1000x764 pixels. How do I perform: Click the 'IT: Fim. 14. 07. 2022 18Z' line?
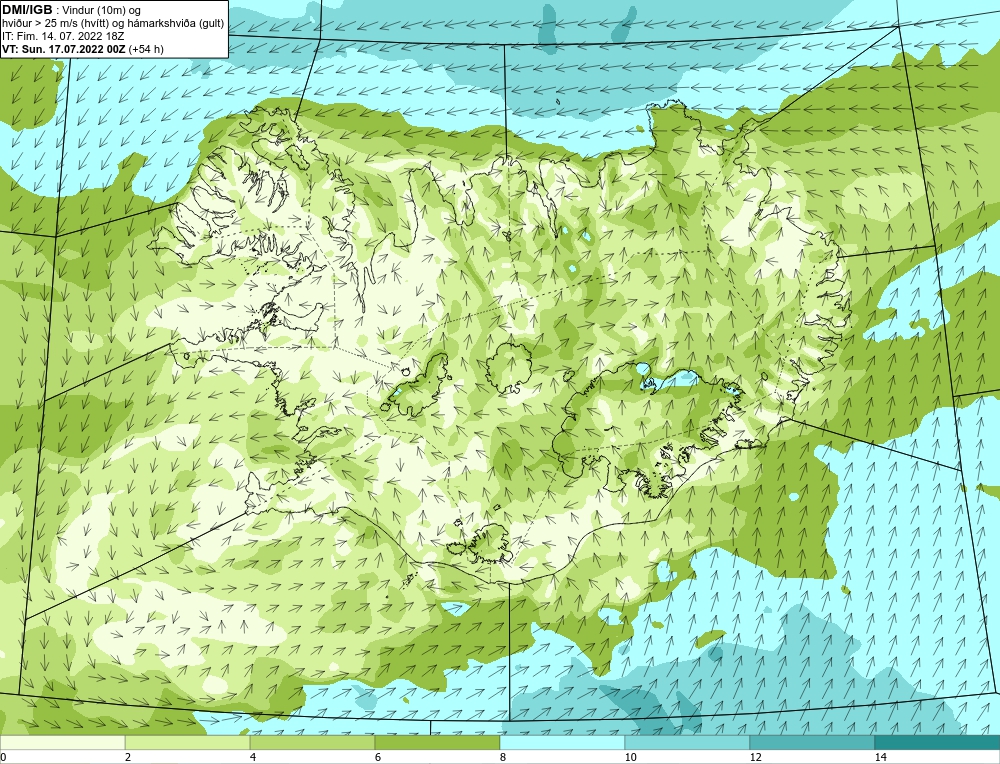coord(62,36)
